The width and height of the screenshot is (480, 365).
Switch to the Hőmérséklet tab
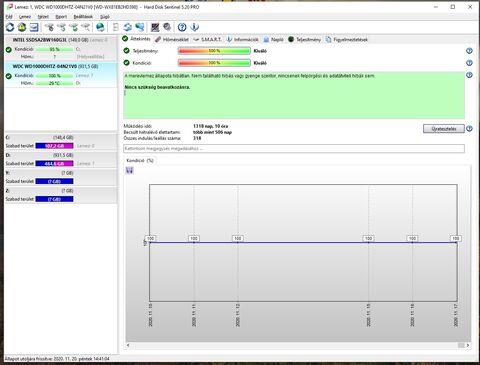pos(172,39)
